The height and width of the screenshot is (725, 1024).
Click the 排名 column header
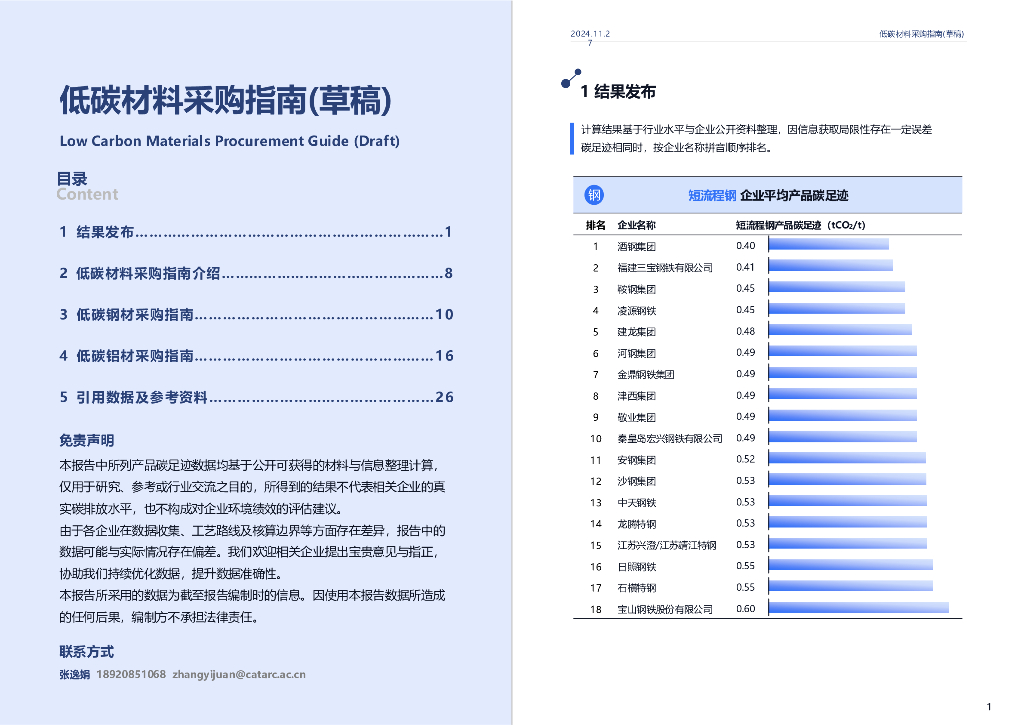click(595, 224)
